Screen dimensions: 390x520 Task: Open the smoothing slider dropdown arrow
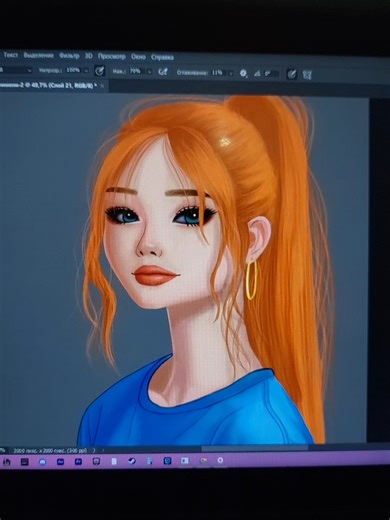click(231, 73)
